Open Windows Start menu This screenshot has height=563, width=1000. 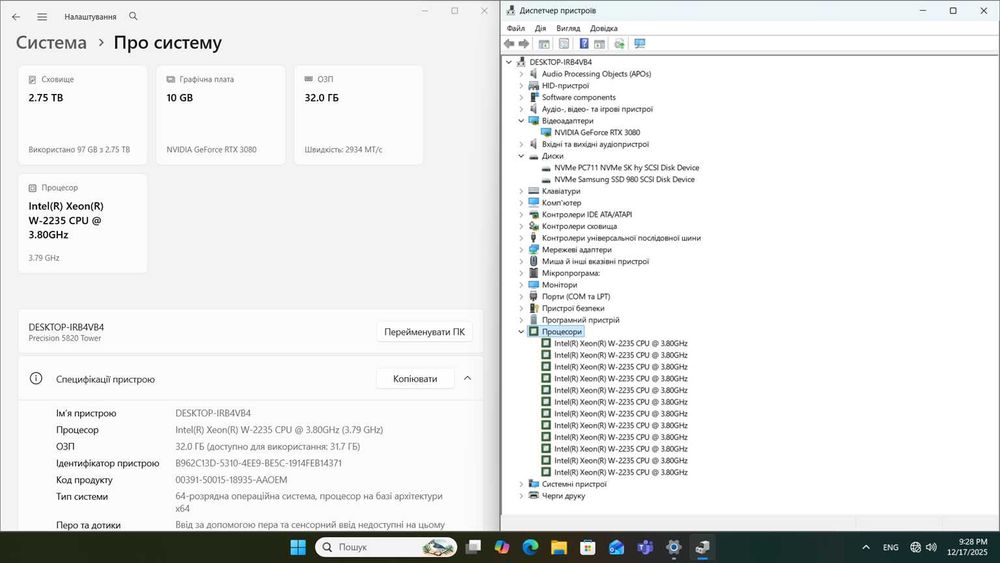pyautogui.click(x=298, y=547)
